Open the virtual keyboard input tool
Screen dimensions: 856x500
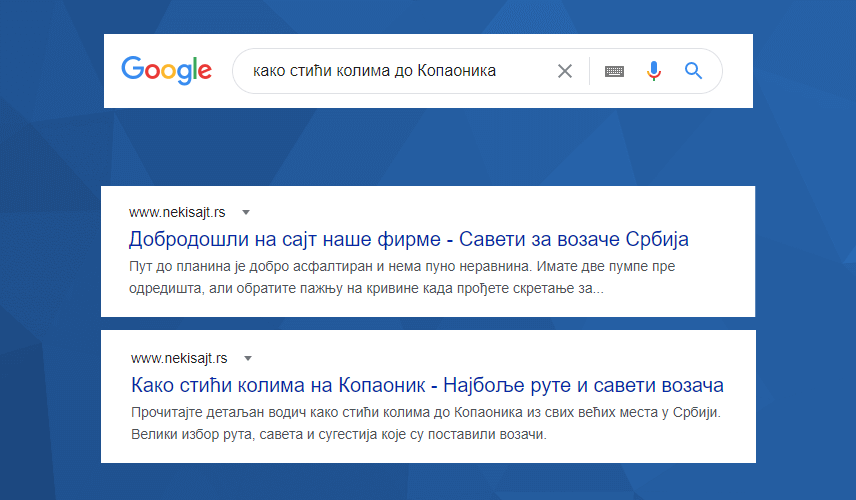[614, 71]
